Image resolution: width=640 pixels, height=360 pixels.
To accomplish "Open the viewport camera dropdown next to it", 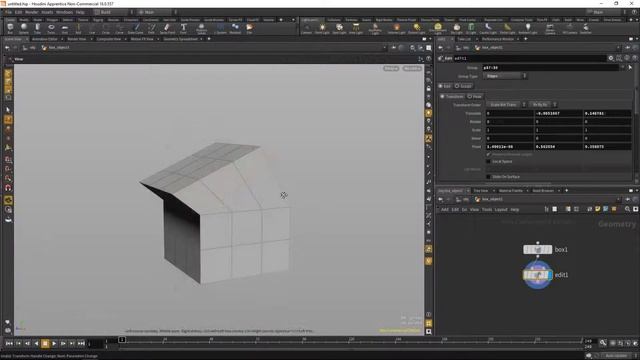I will 412,69.
